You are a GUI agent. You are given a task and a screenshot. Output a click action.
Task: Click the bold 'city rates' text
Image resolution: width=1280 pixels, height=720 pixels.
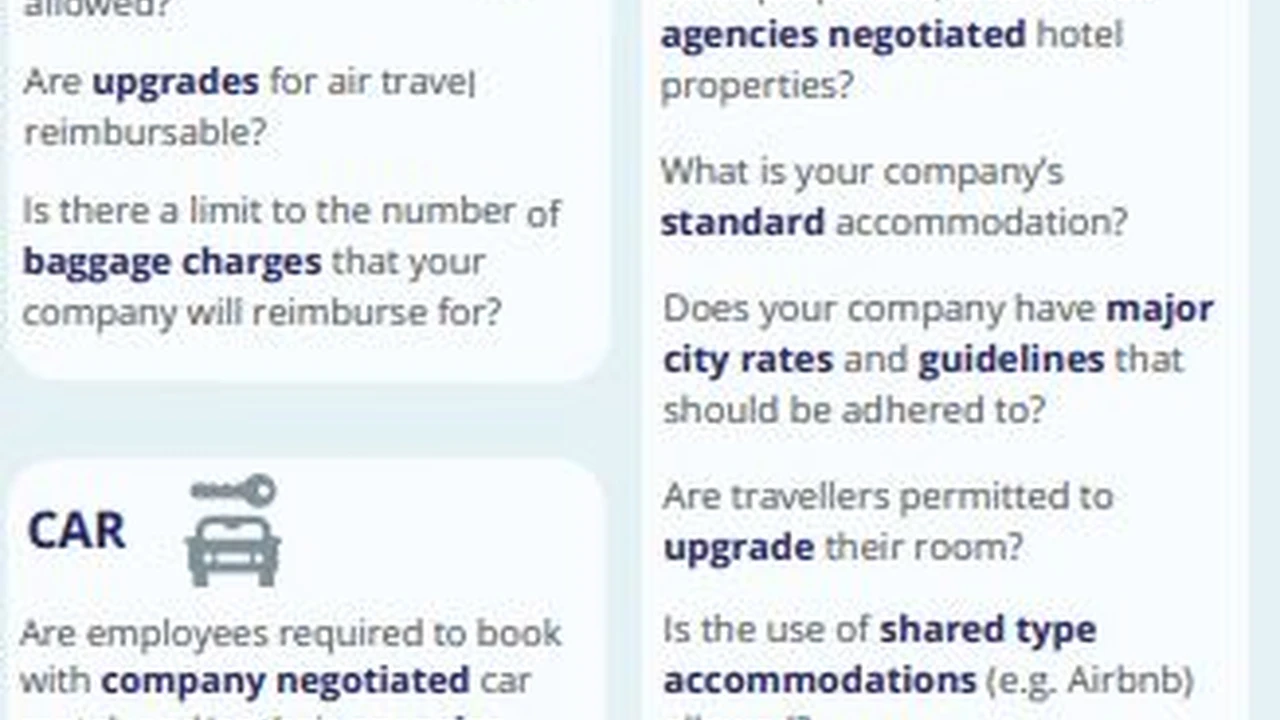pyautogui.click(x=747, y=359)
